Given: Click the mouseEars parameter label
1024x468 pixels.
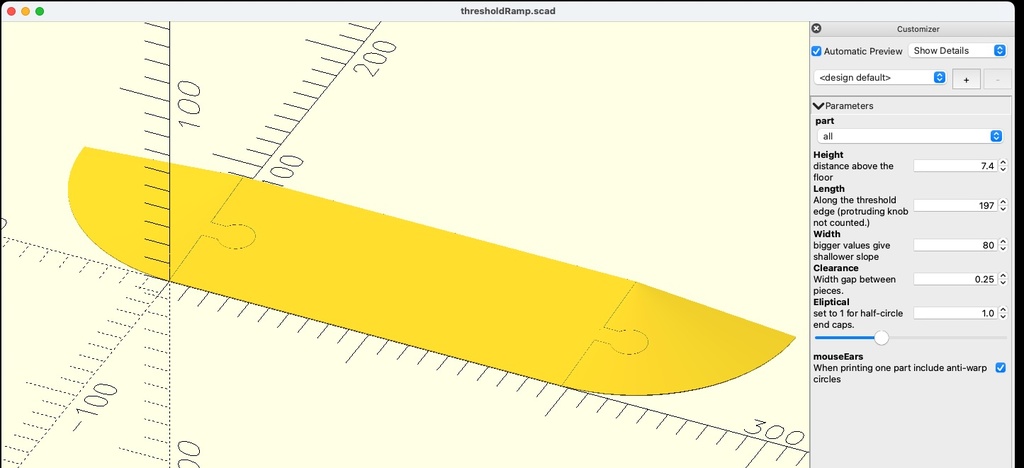Looking at the screenshot, I should pos(839,356).
